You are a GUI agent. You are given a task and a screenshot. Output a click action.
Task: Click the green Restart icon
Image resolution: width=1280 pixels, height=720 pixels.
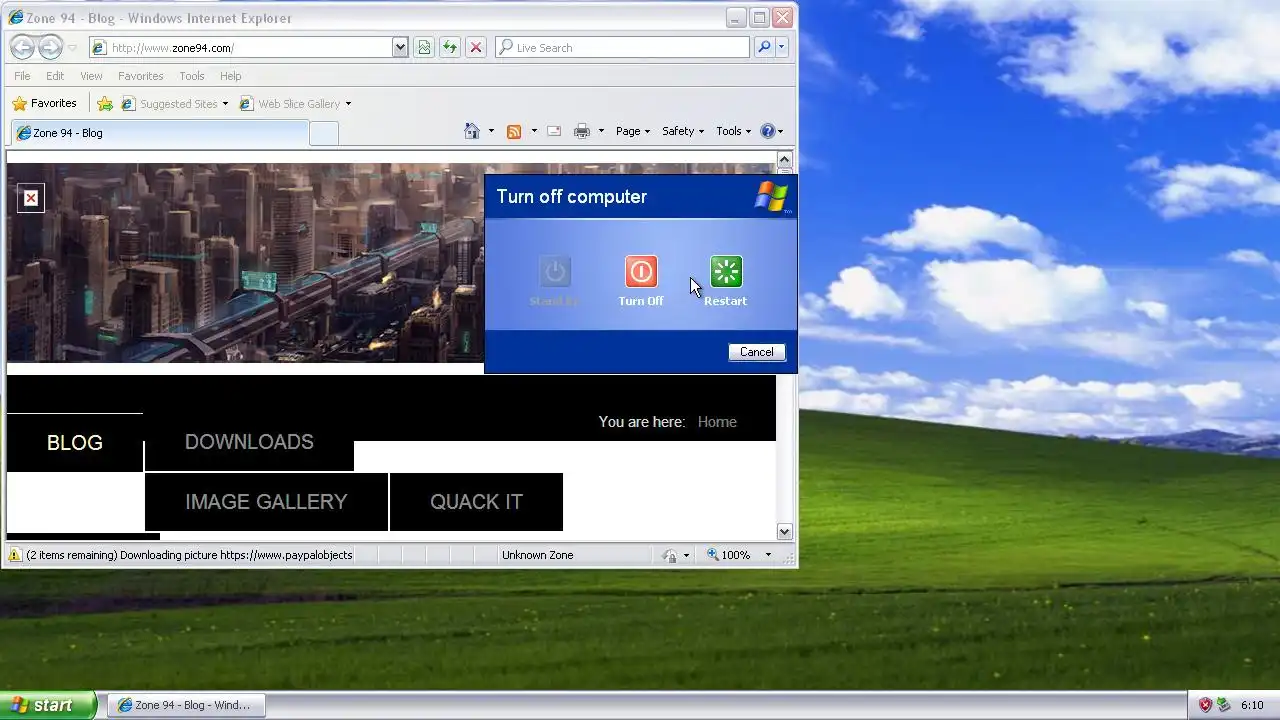726,271
